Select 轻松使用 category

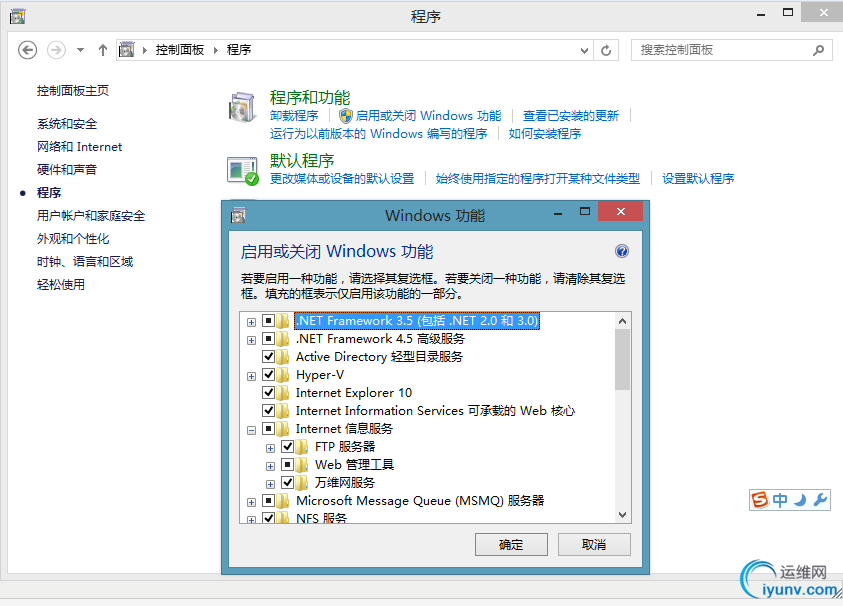point(61,285)
